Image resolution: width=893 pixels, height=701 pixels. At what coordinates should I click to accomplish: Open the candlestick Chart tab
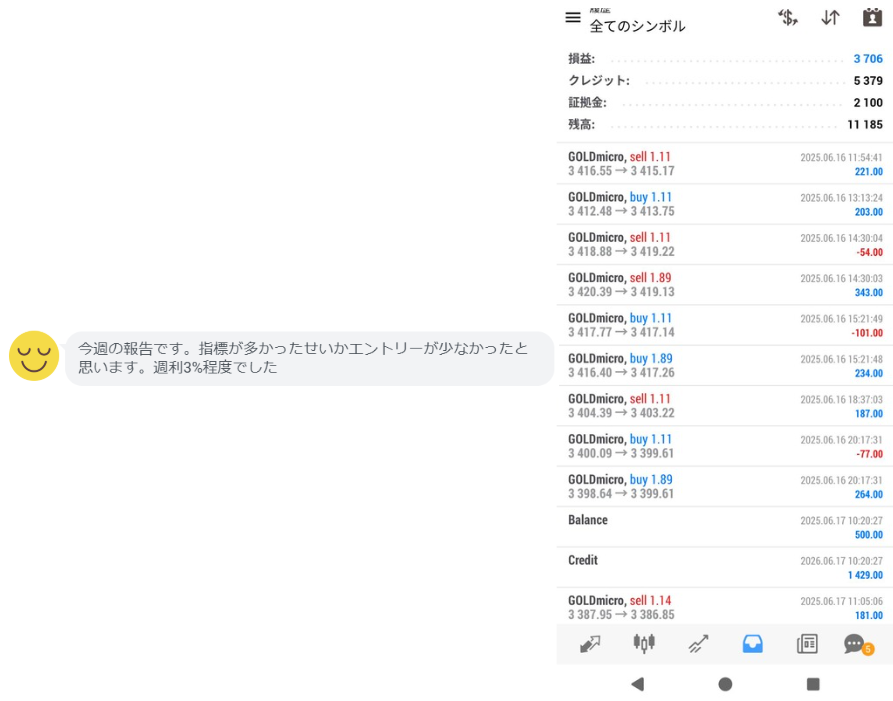(x=644, y=644)
